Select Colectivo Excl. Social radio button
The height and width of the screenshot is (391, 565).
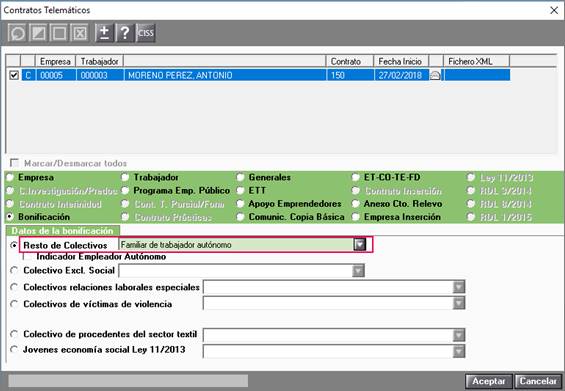[14, 270]
